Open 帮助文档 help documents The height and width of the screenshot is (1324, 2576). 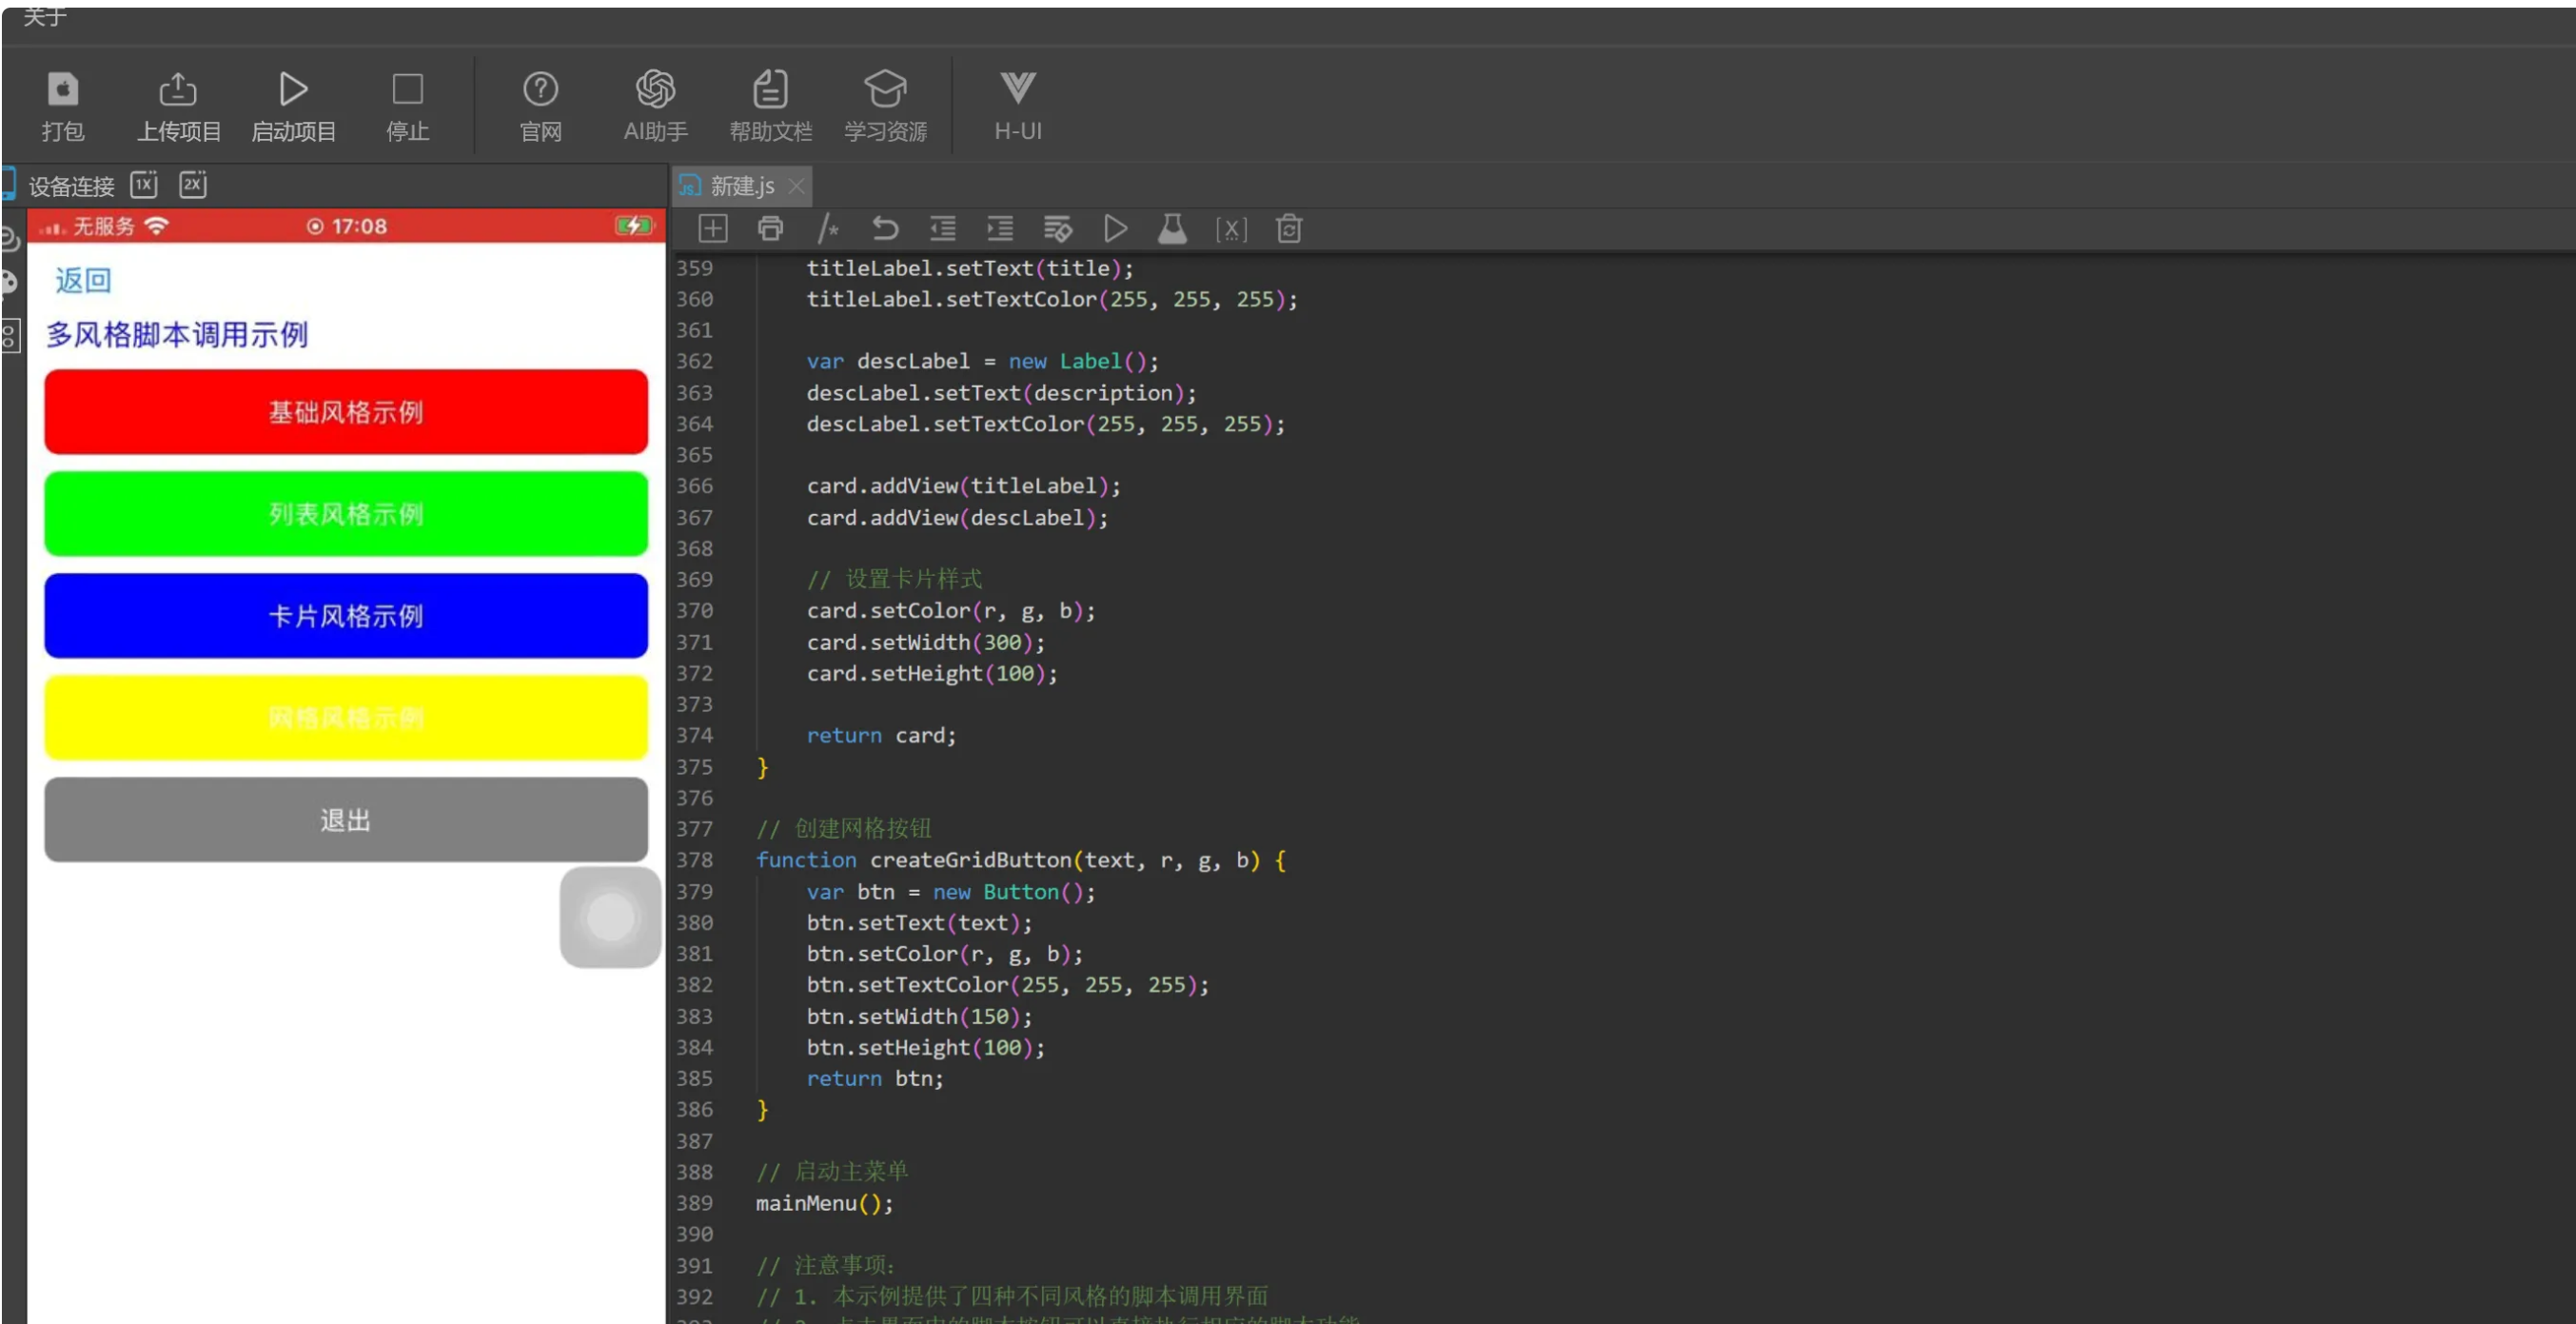pos(770,90)
